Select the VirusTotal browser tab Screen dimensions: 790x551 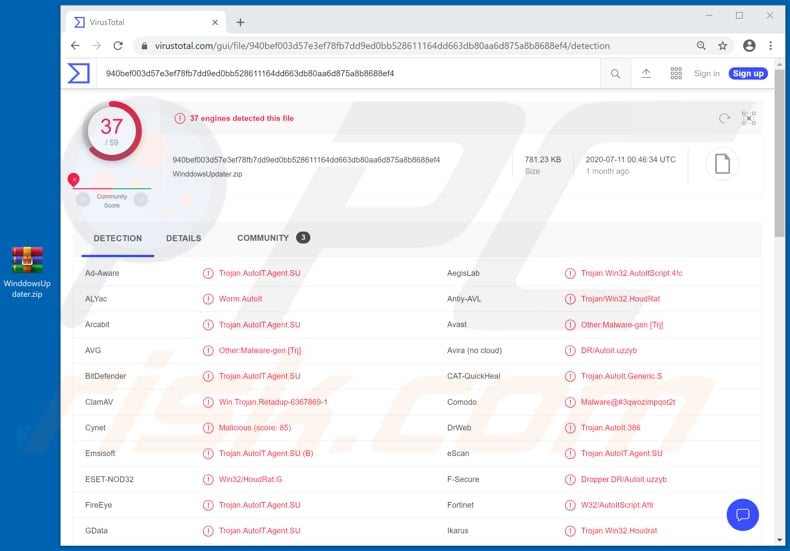point(145,22)
